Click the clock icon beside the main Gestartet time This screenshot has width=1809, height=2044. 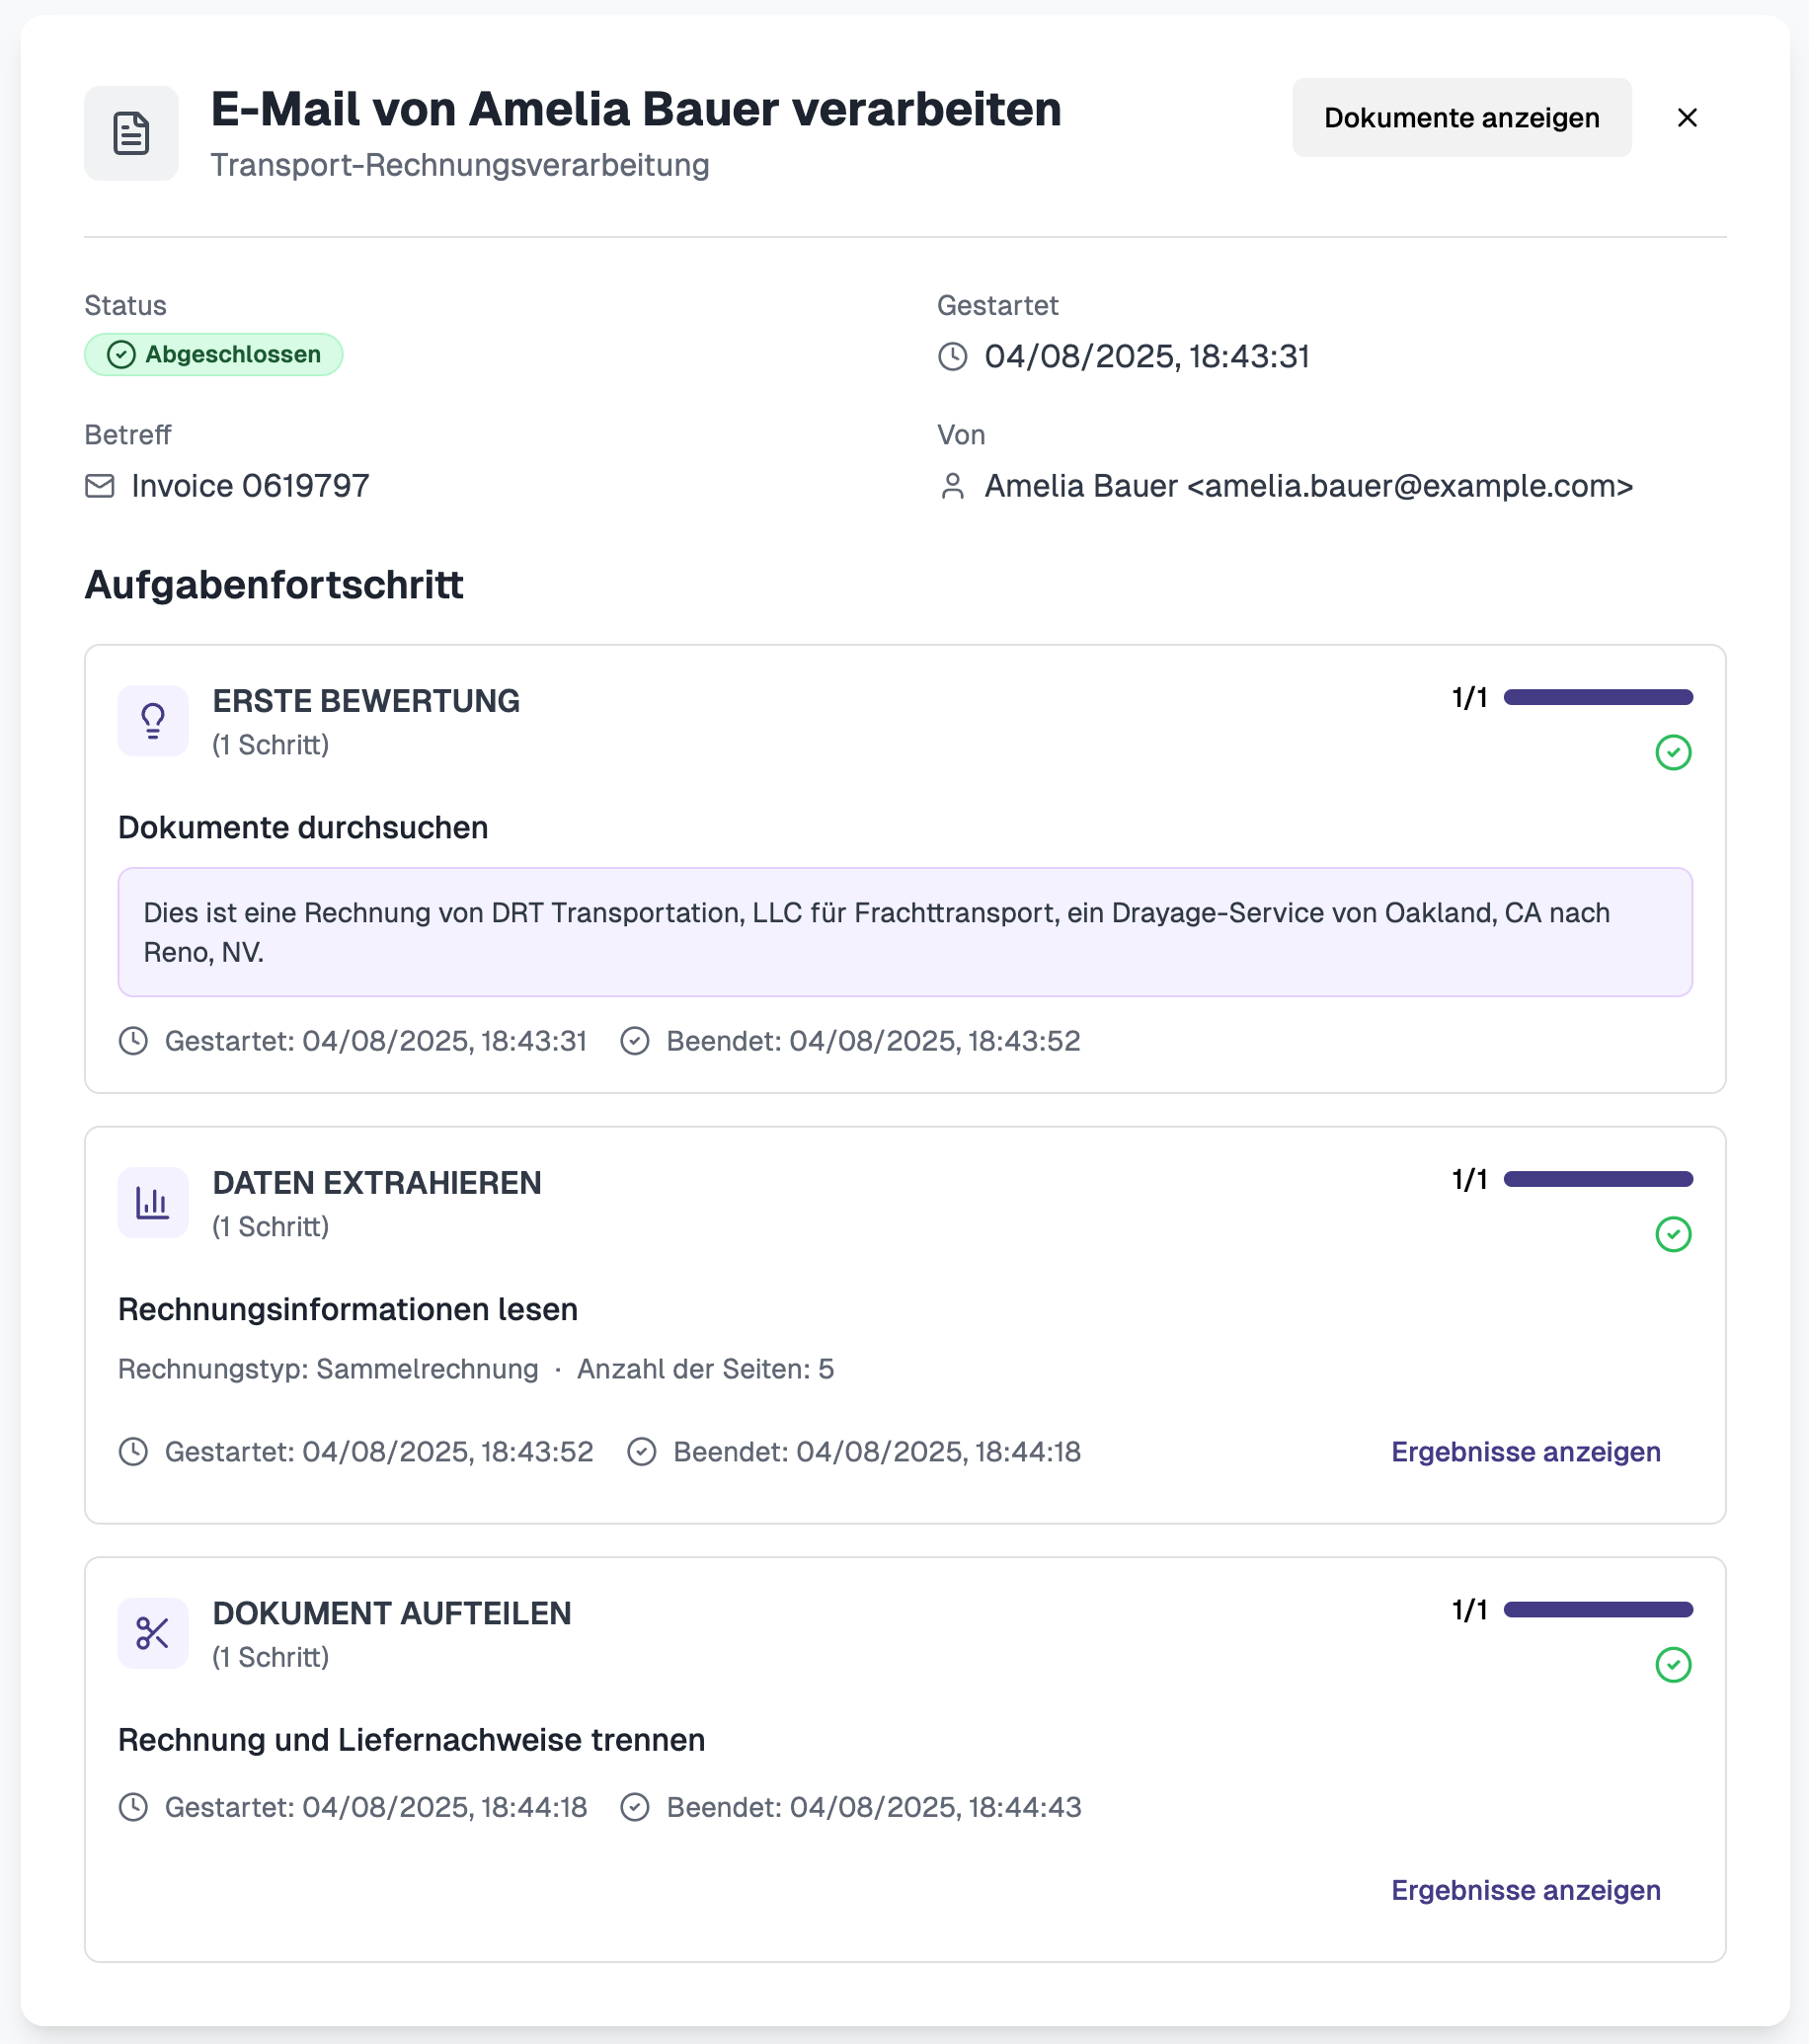pyautogui.click(x=953, y=357)
